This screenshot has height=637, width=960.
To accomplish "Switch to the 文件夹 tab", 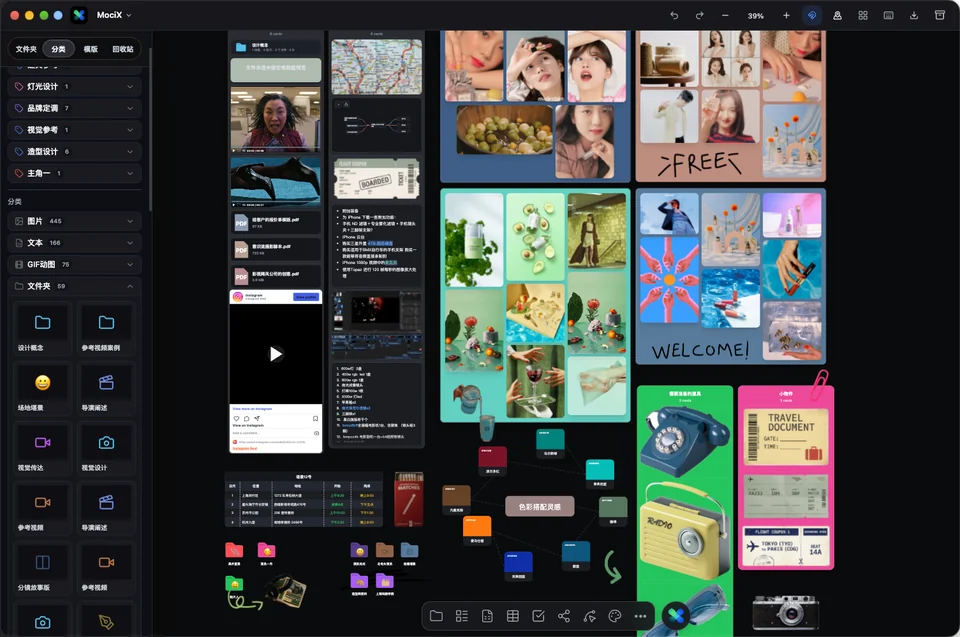I will [x=26, y=49].
